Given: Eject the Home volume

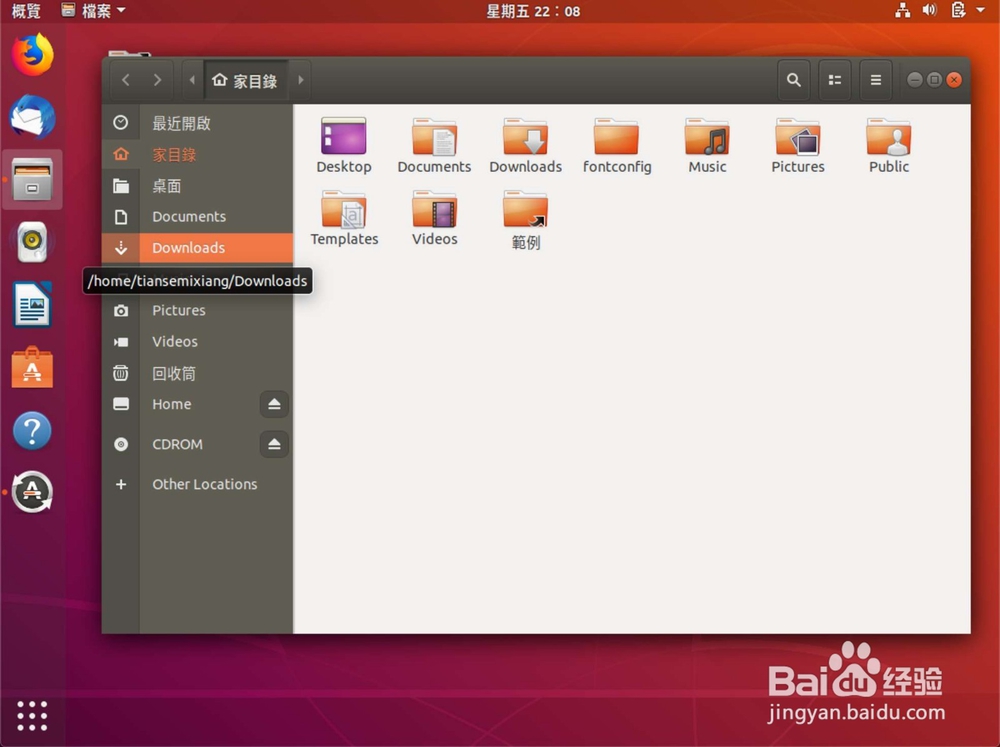Looking at the screenshot, I should [274, 404].
